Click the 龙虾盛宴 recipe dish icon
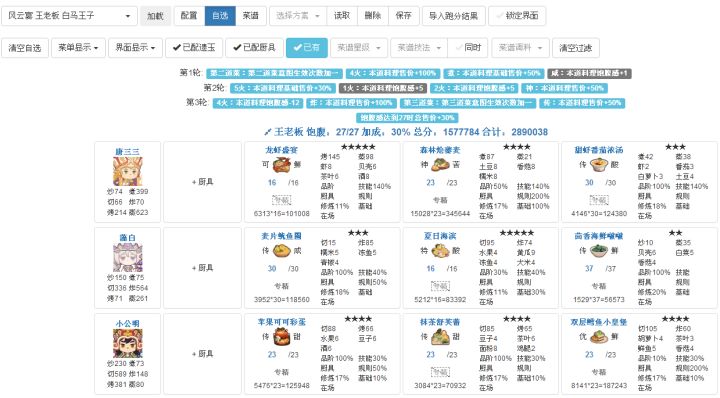 click(x=282, y=165)
